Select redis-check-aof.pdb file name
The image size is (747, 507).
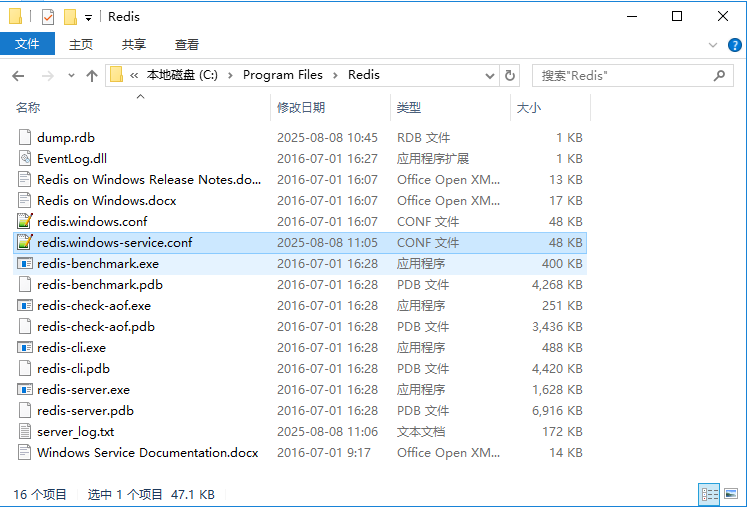[96, 326]
